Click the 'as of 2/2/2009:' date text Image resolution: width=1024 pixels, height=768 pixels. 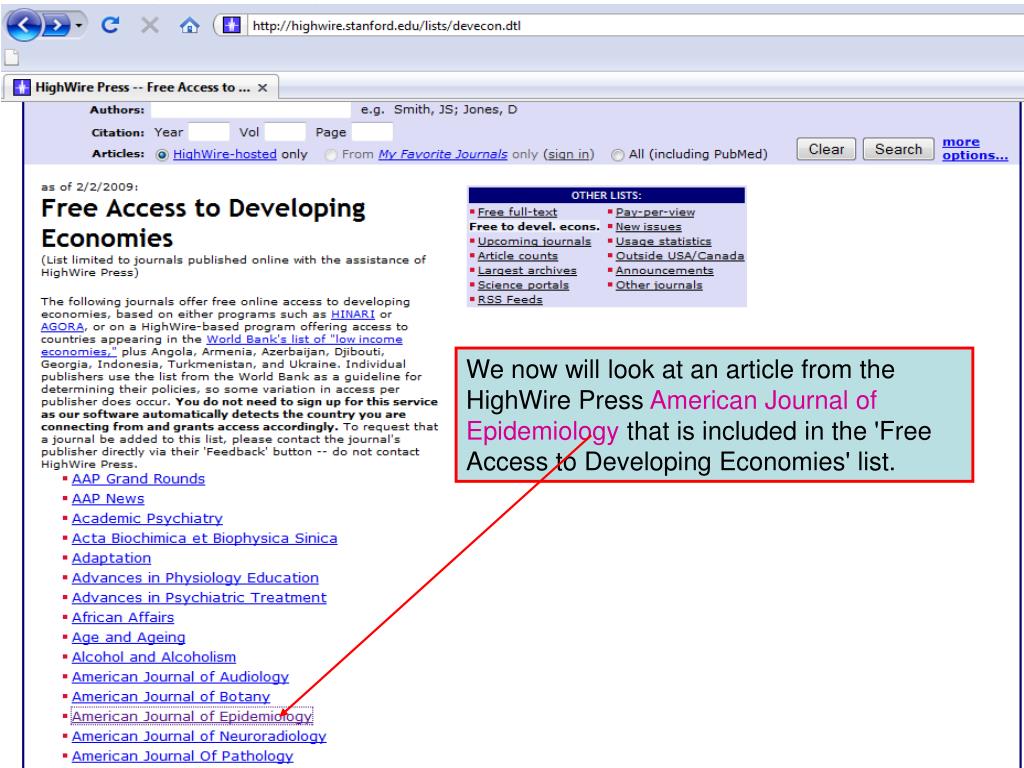pyautogui.click(x=89, y=187)
